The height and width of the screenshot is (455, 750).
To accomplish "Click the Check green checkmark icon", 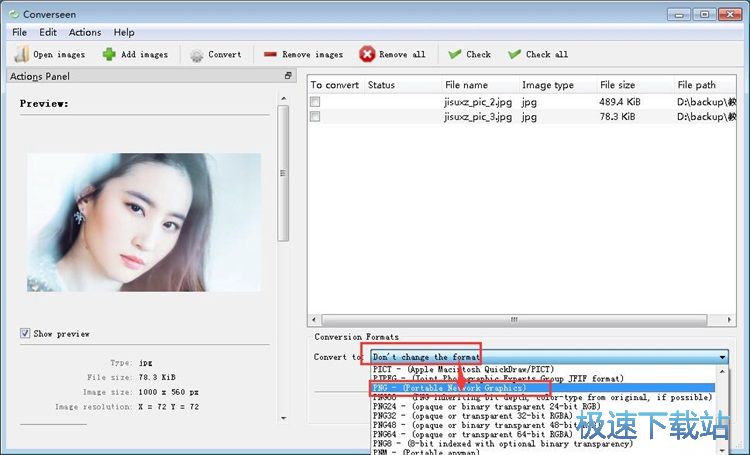I will 455,54.
